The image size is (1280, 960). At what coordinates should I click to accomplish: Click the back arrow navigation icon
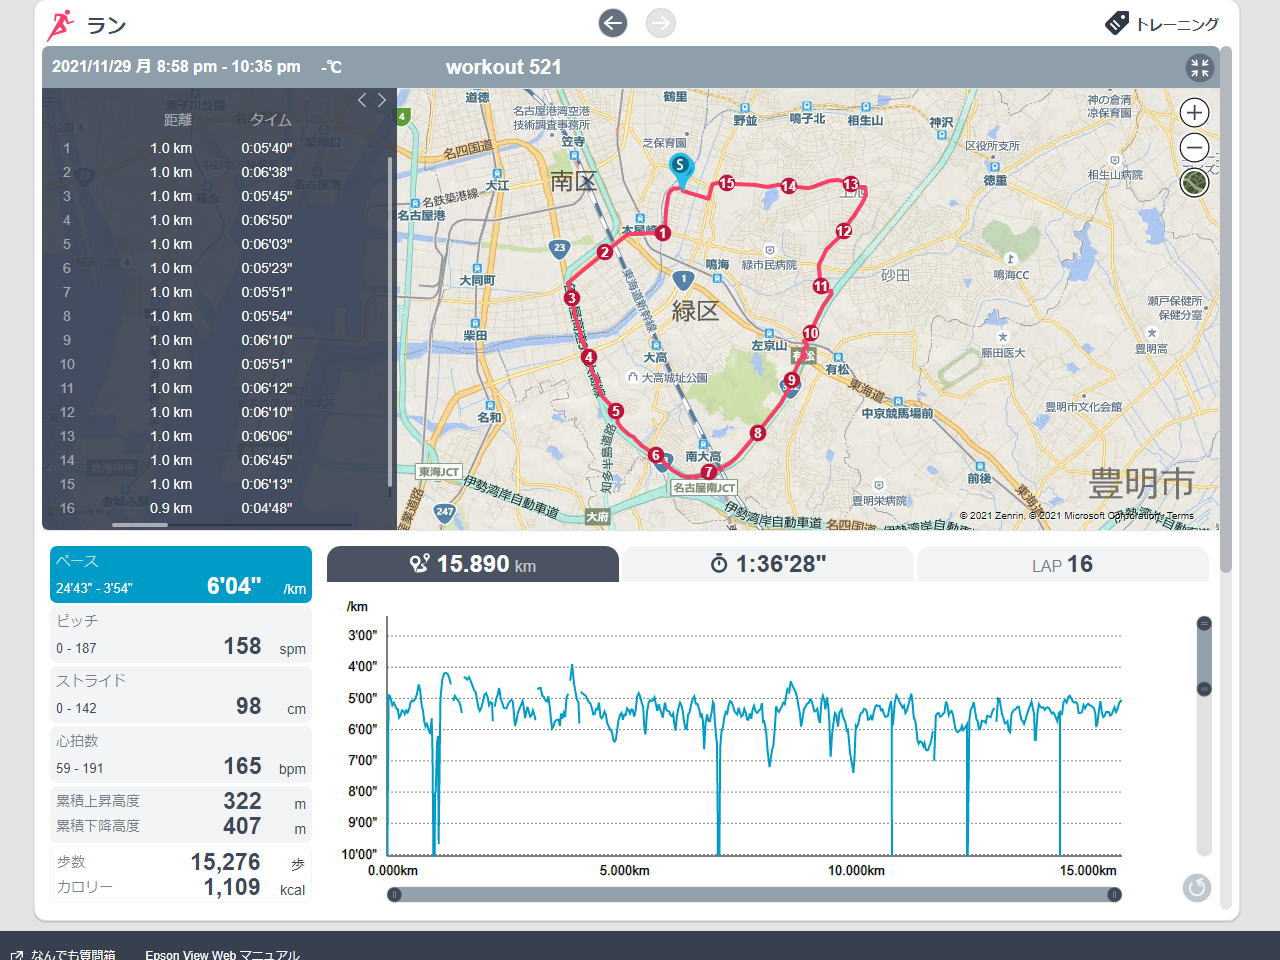tap(613, 23)
